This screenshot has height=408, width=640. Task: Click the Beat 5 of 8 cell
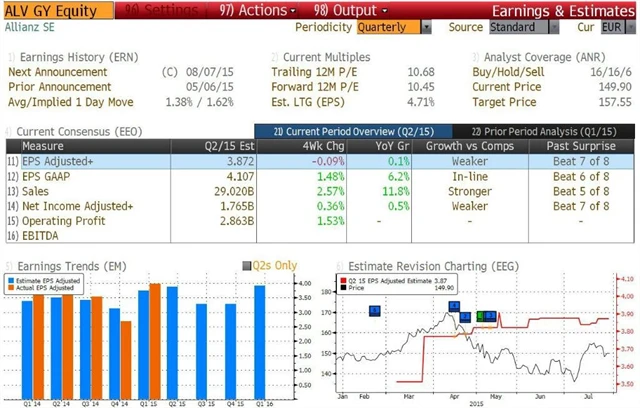[581, 191]
